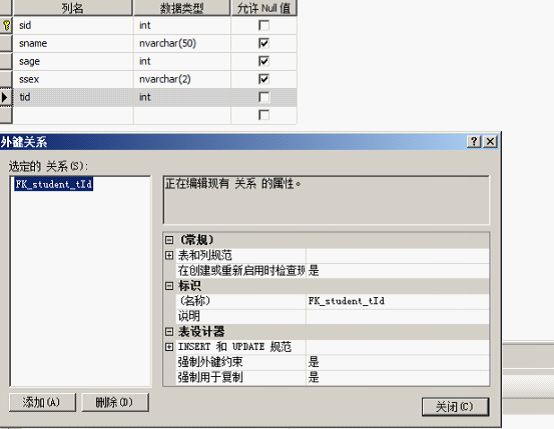
Task: Uncheck Allow Null for ssex
Action: pyautogui.click(x=264, y=79)
